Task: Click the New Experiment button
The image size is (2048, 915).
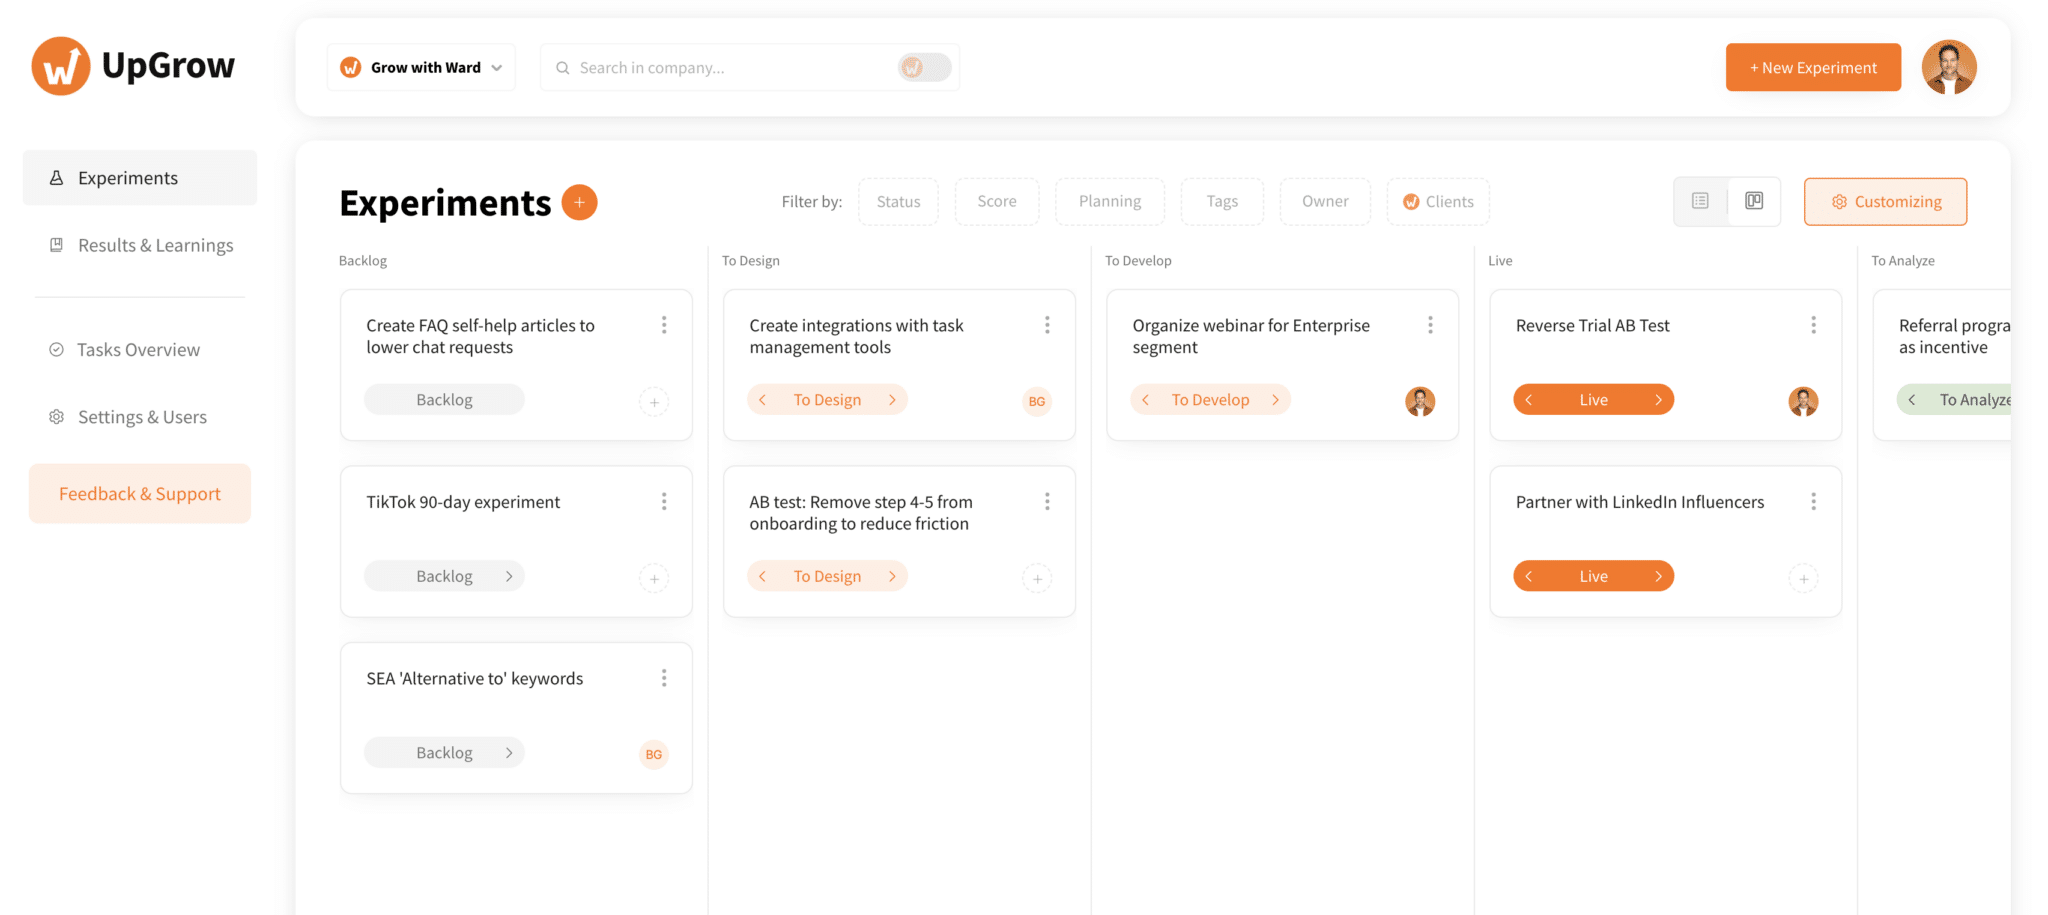Action: 1812,67
